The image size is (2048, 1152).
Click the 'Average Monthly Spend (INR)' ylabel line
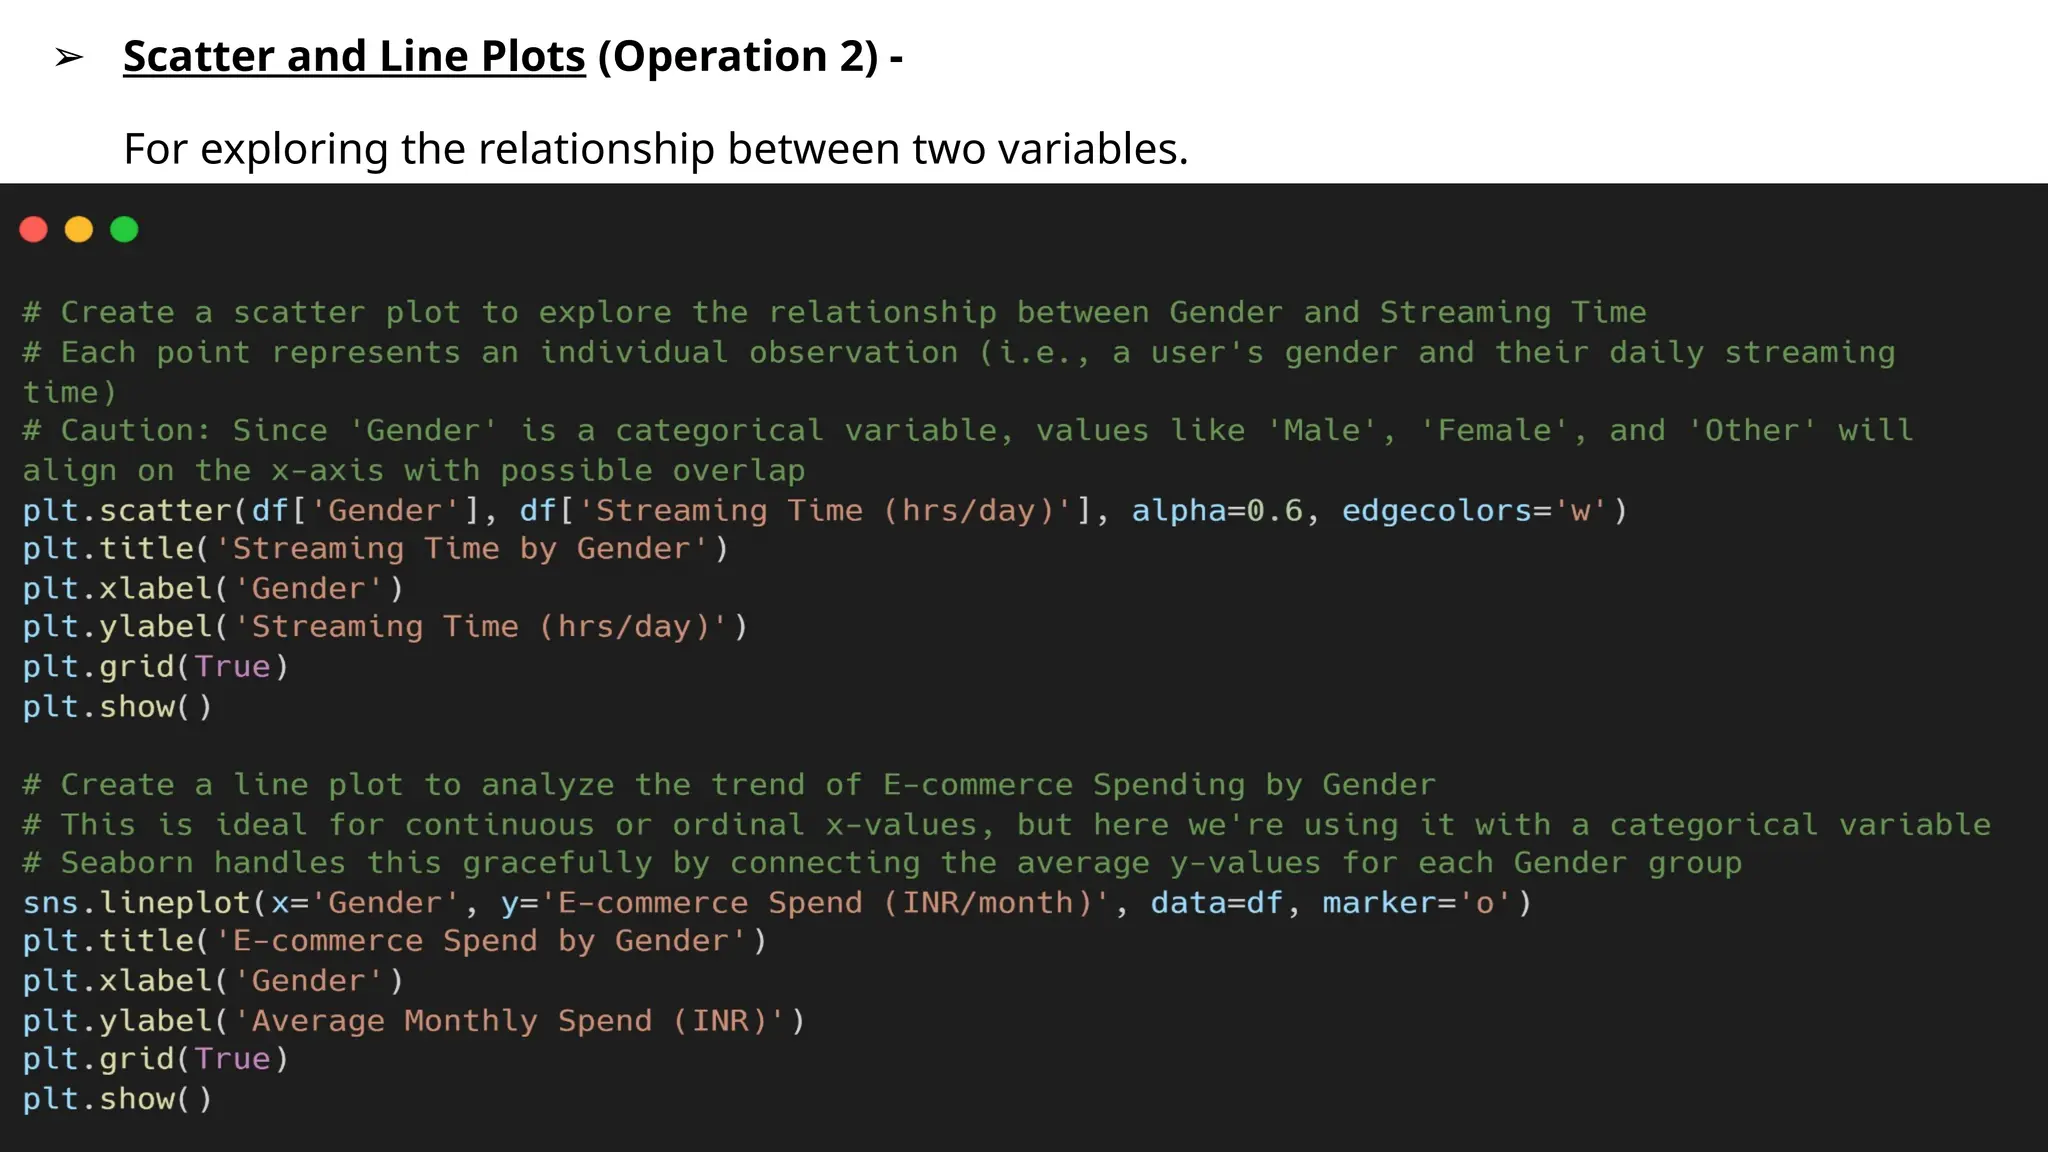[414, 1021]
